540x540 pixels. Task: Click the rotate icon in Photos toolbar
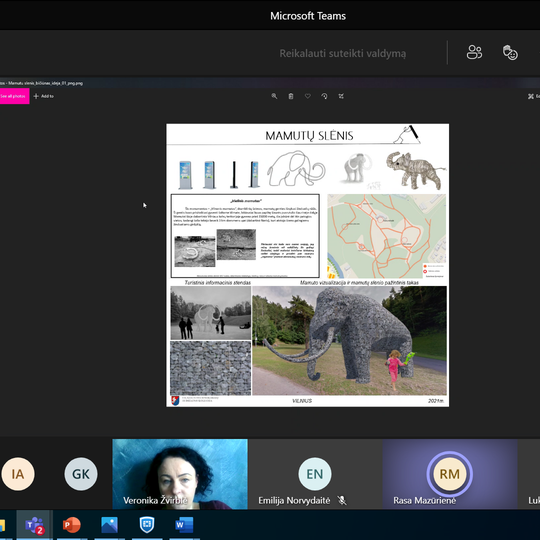[x=324, y=96]
